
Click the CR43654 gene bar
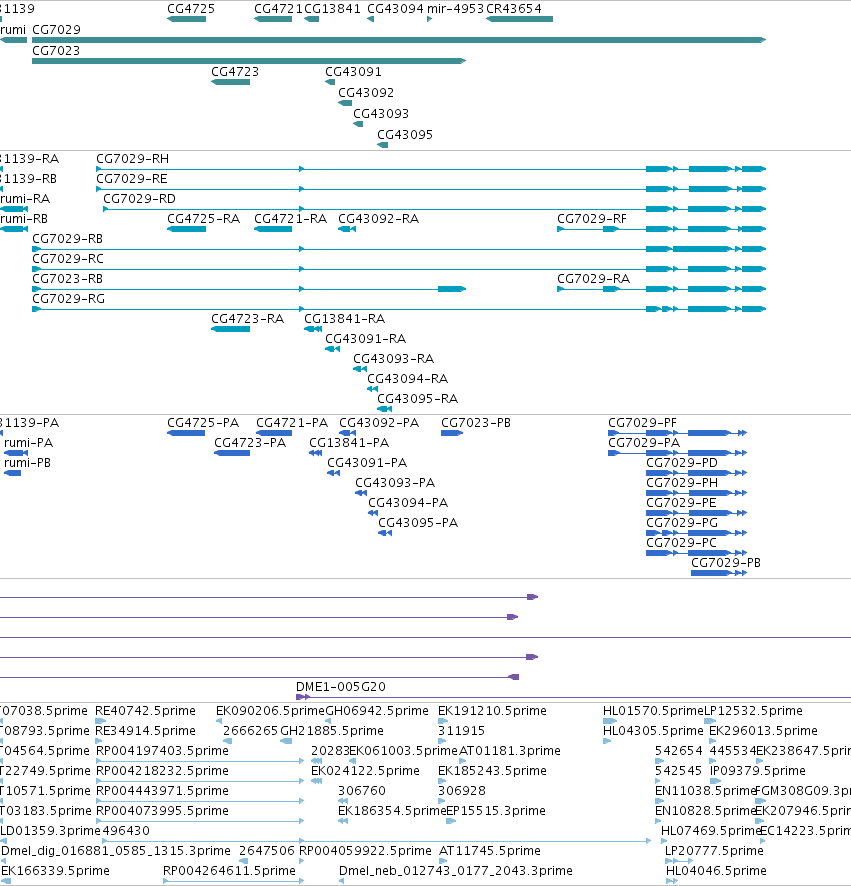coord(519,19)
